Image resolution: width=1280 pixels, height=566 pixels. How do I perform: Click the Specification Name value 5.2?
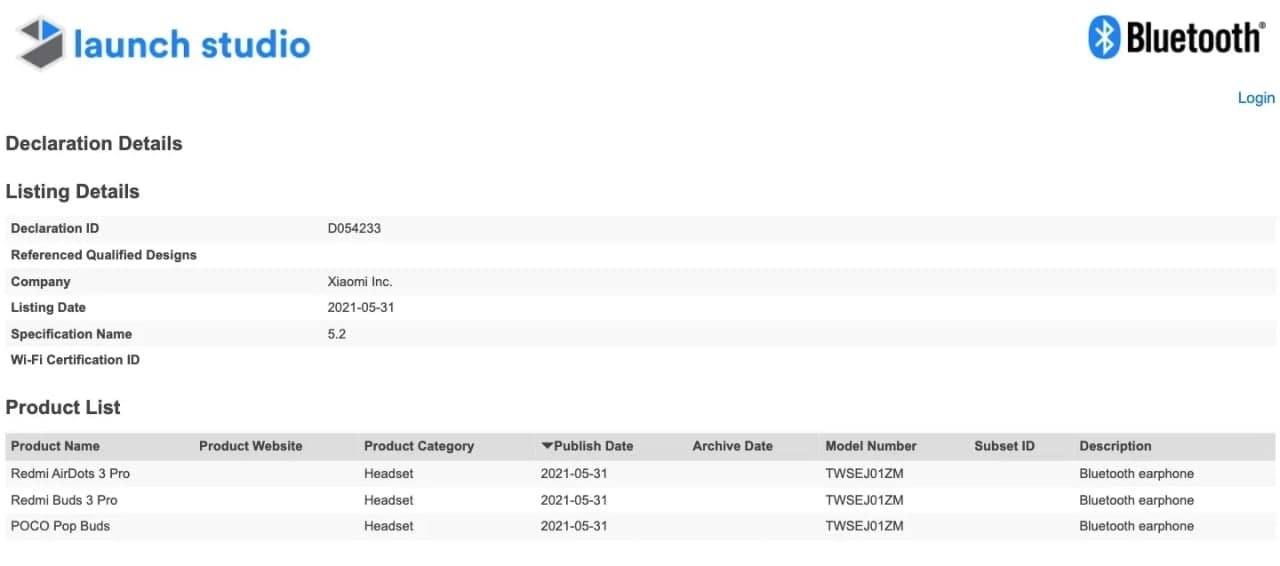(337, 334)
